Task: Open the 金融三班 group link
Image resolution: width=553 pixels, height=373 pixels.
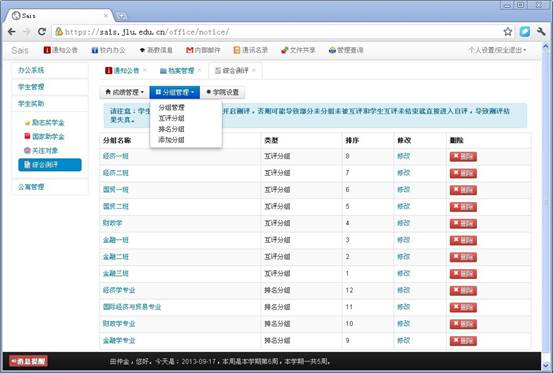Action: tap(116, 274)
